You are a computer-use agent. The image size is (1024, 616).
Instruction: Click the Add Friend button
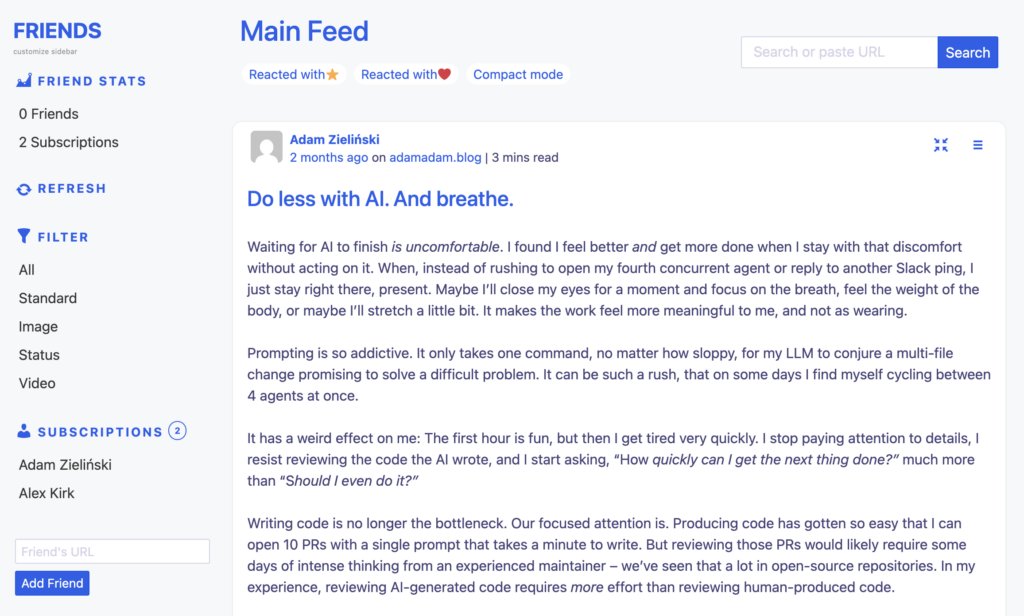tap(52, 583)
